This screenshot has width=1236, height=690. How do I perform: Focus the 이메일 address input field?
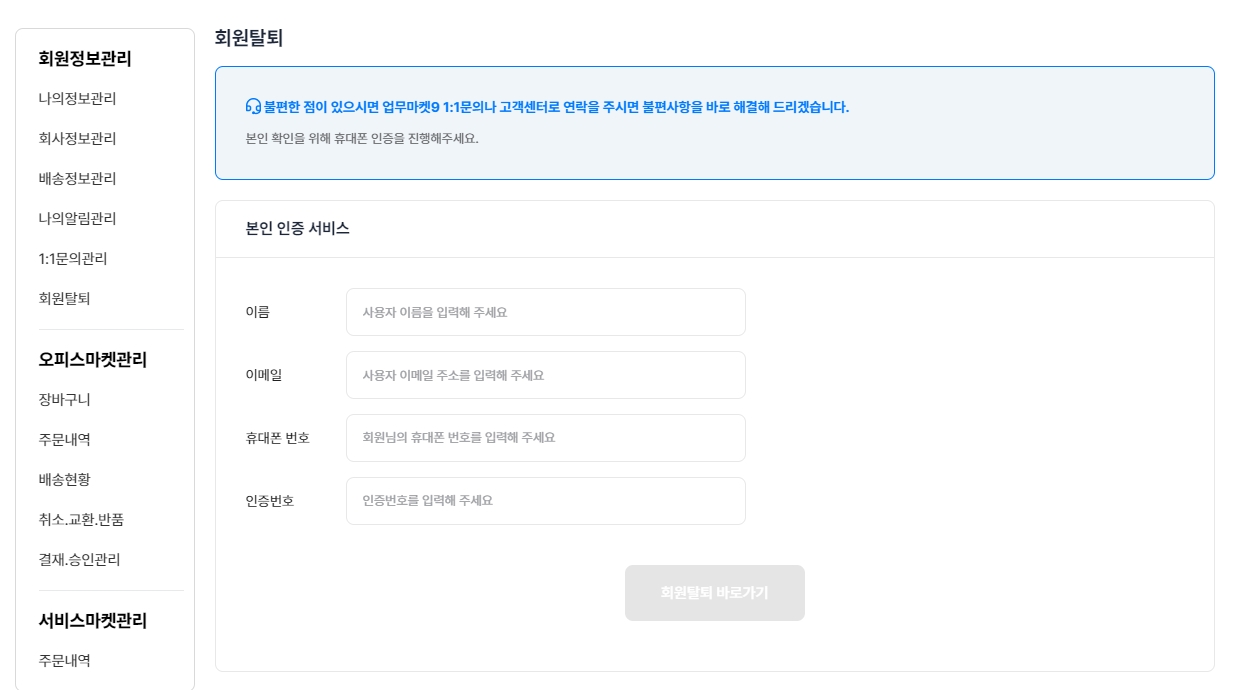tap(545, 375)
